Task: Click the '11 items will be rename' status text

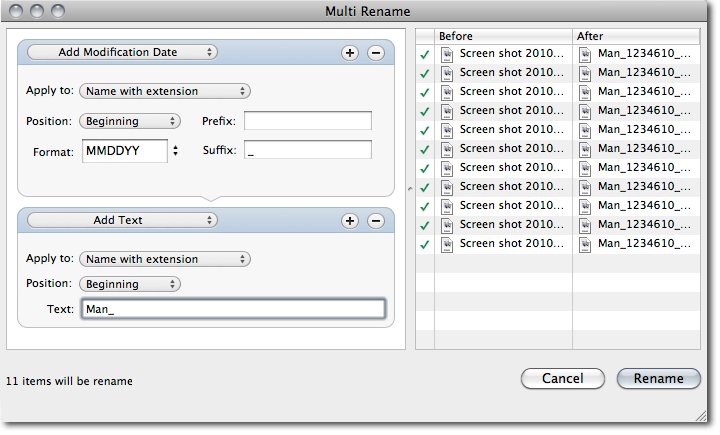Action: (69, 381)
